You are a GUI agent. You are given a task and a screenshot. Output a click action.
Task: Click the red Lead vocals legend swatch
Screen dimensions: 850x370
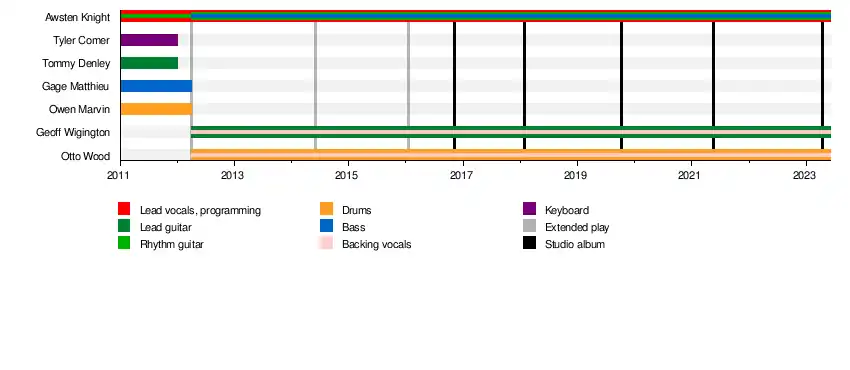click(x=124, y=209)
